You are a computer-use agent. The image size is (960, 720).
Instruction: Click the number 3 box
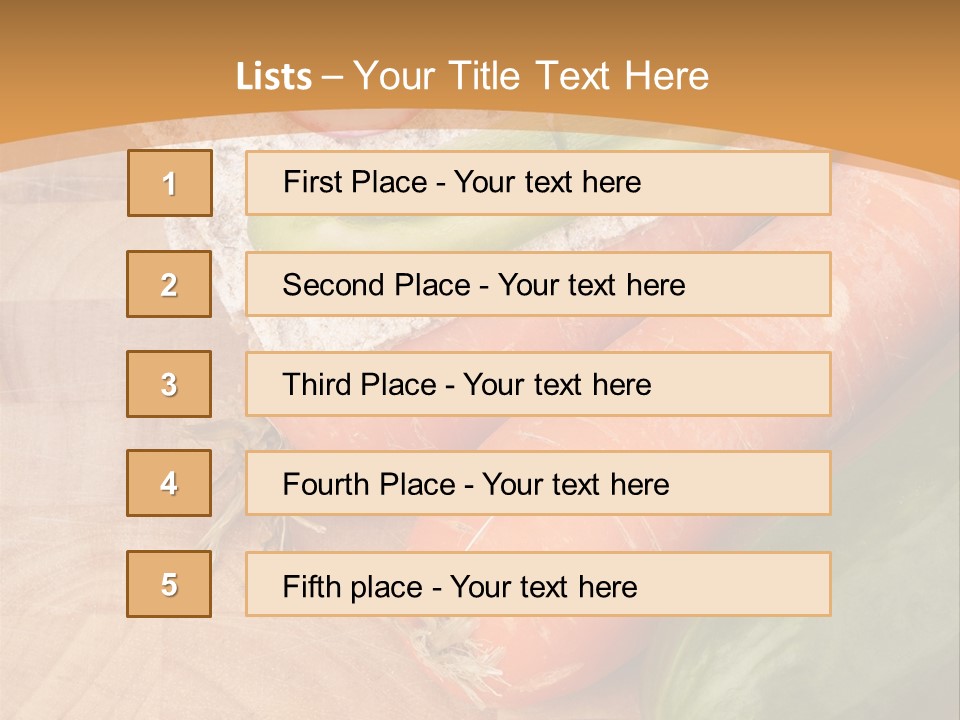pyautogui.click(x=169, y=384)
